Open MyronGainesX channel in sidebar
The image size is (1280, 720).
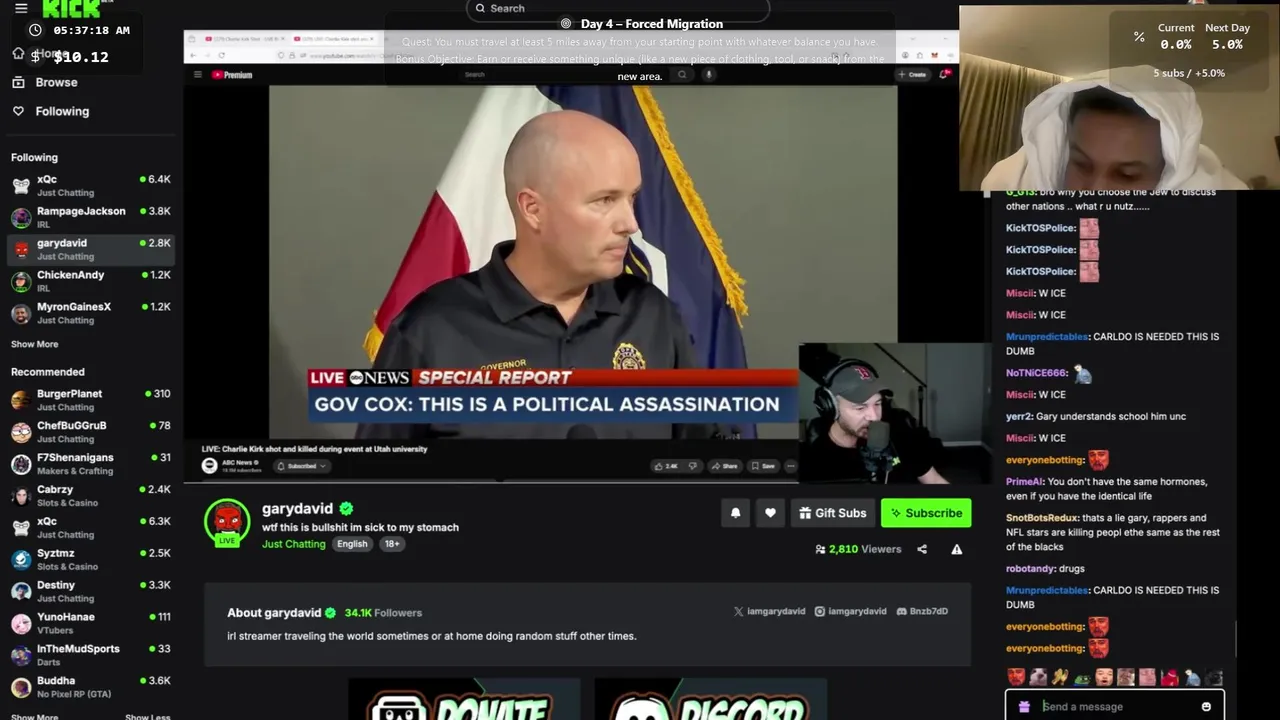point(91,313)
